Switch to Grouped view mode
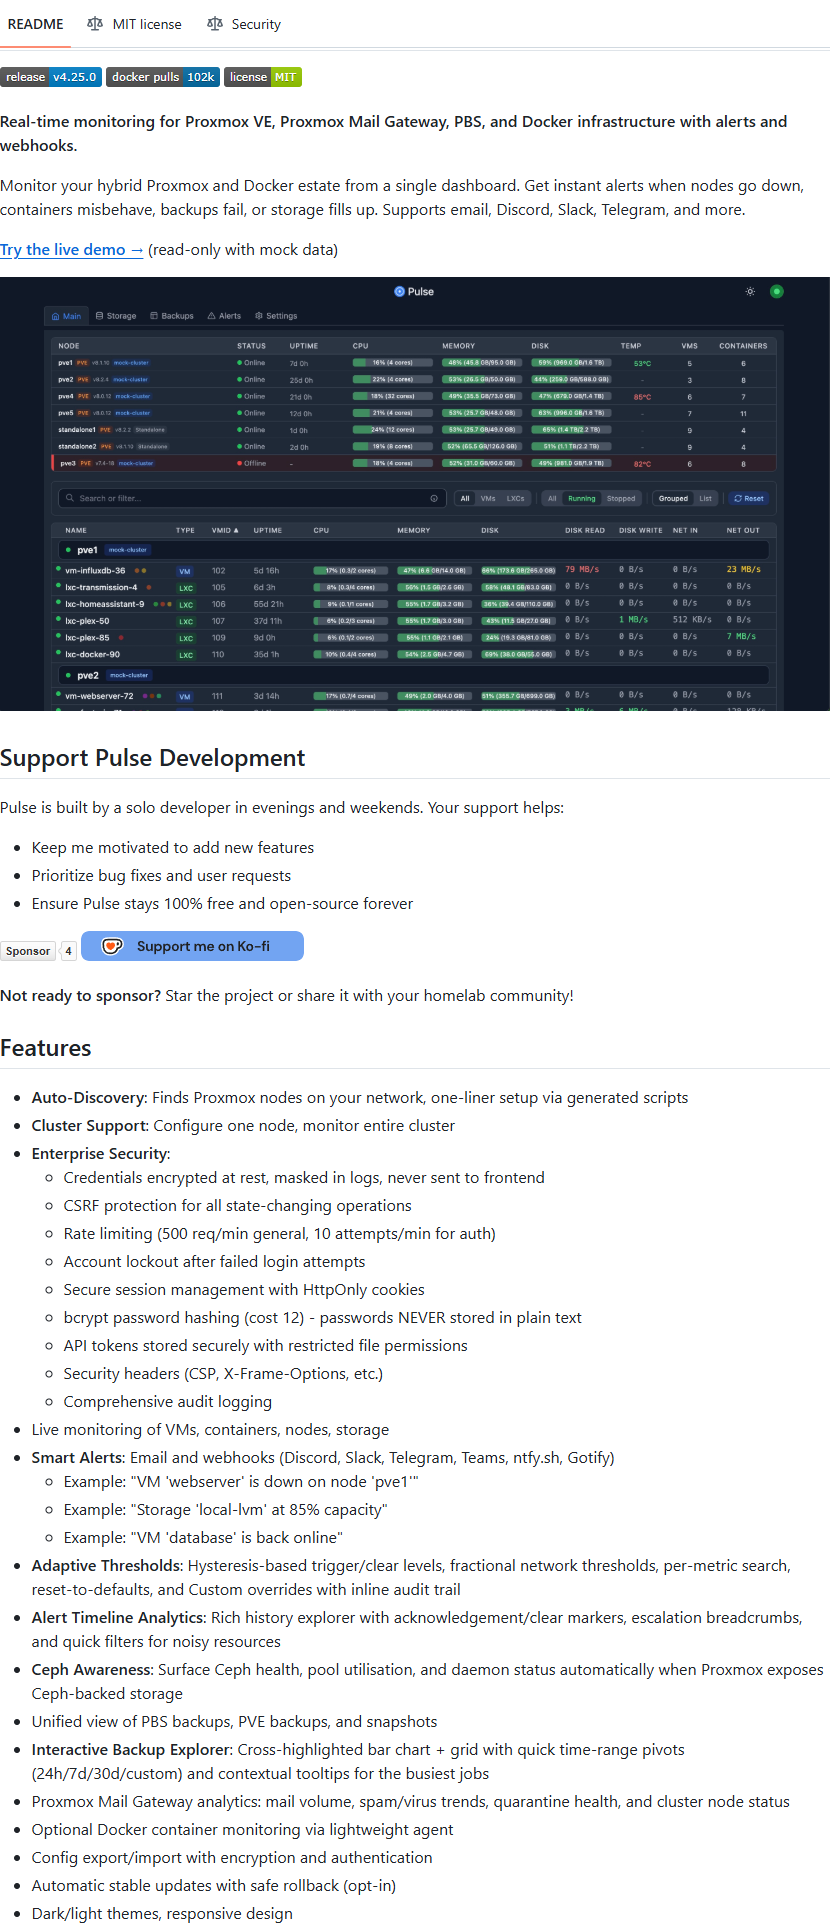This screenshot has width=830, height=1932. click(673, 498)
